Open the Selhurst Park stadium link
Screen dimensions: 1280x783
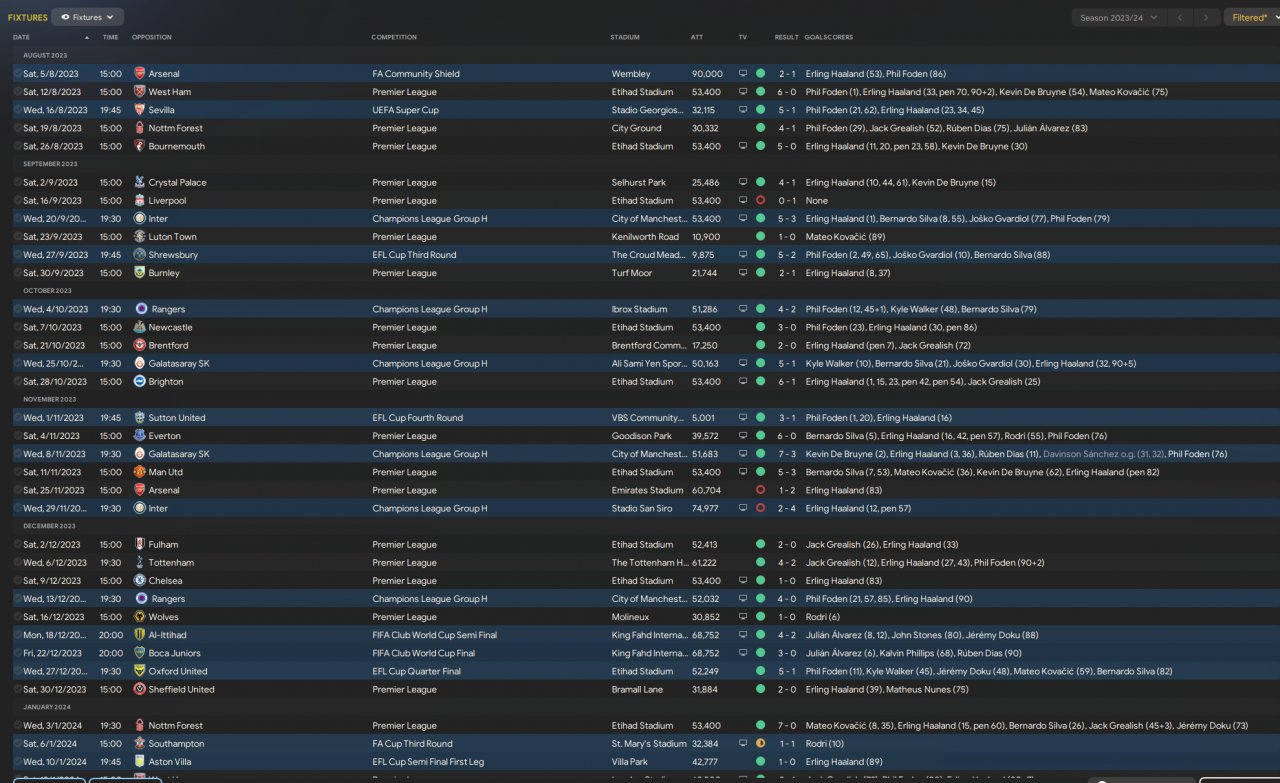point(639,183)
